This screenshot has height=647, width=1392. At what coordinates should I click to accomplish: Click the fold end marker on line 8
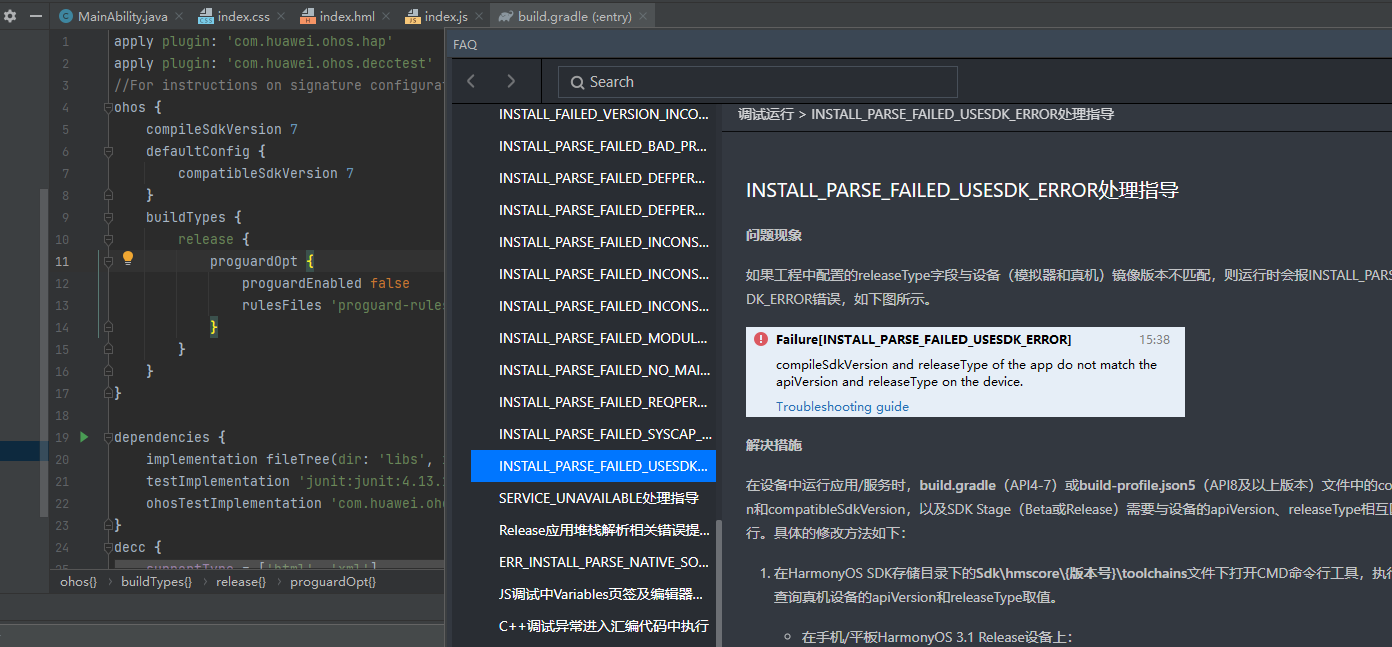(x=108, y=195)
